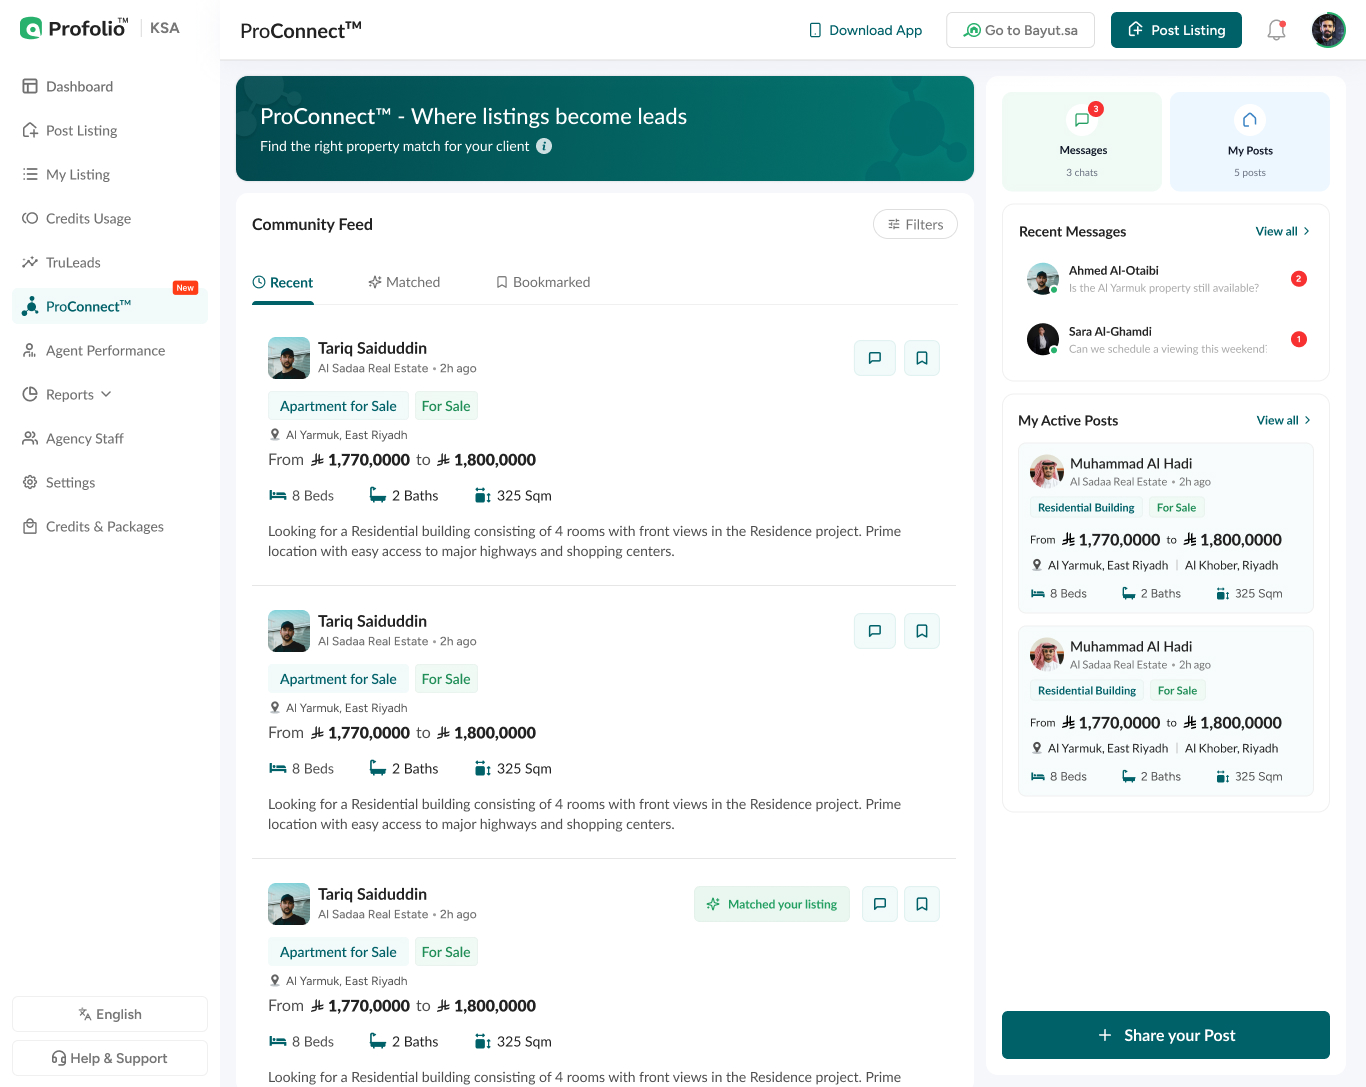Click the Community Feed heading

[312, 224]
